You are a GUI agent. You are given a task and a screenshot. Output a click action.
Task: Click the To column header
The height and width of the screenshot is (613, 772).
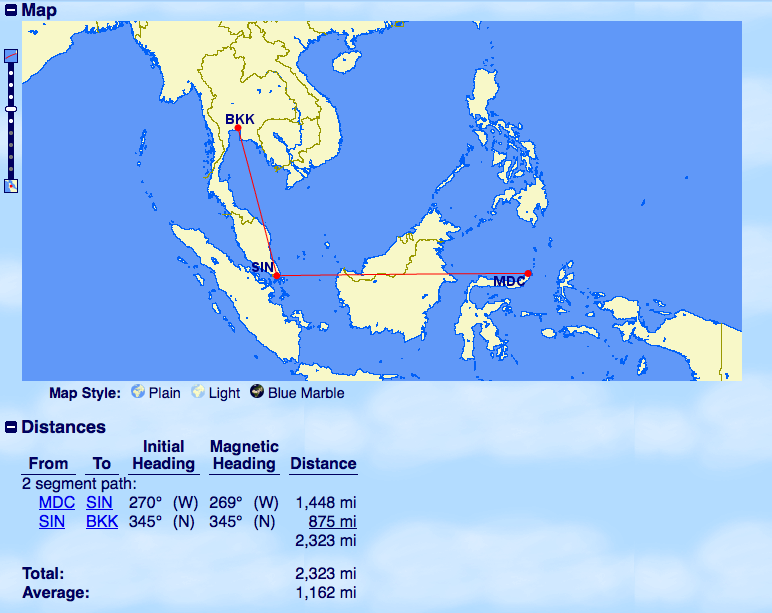[x=101, y=463]
